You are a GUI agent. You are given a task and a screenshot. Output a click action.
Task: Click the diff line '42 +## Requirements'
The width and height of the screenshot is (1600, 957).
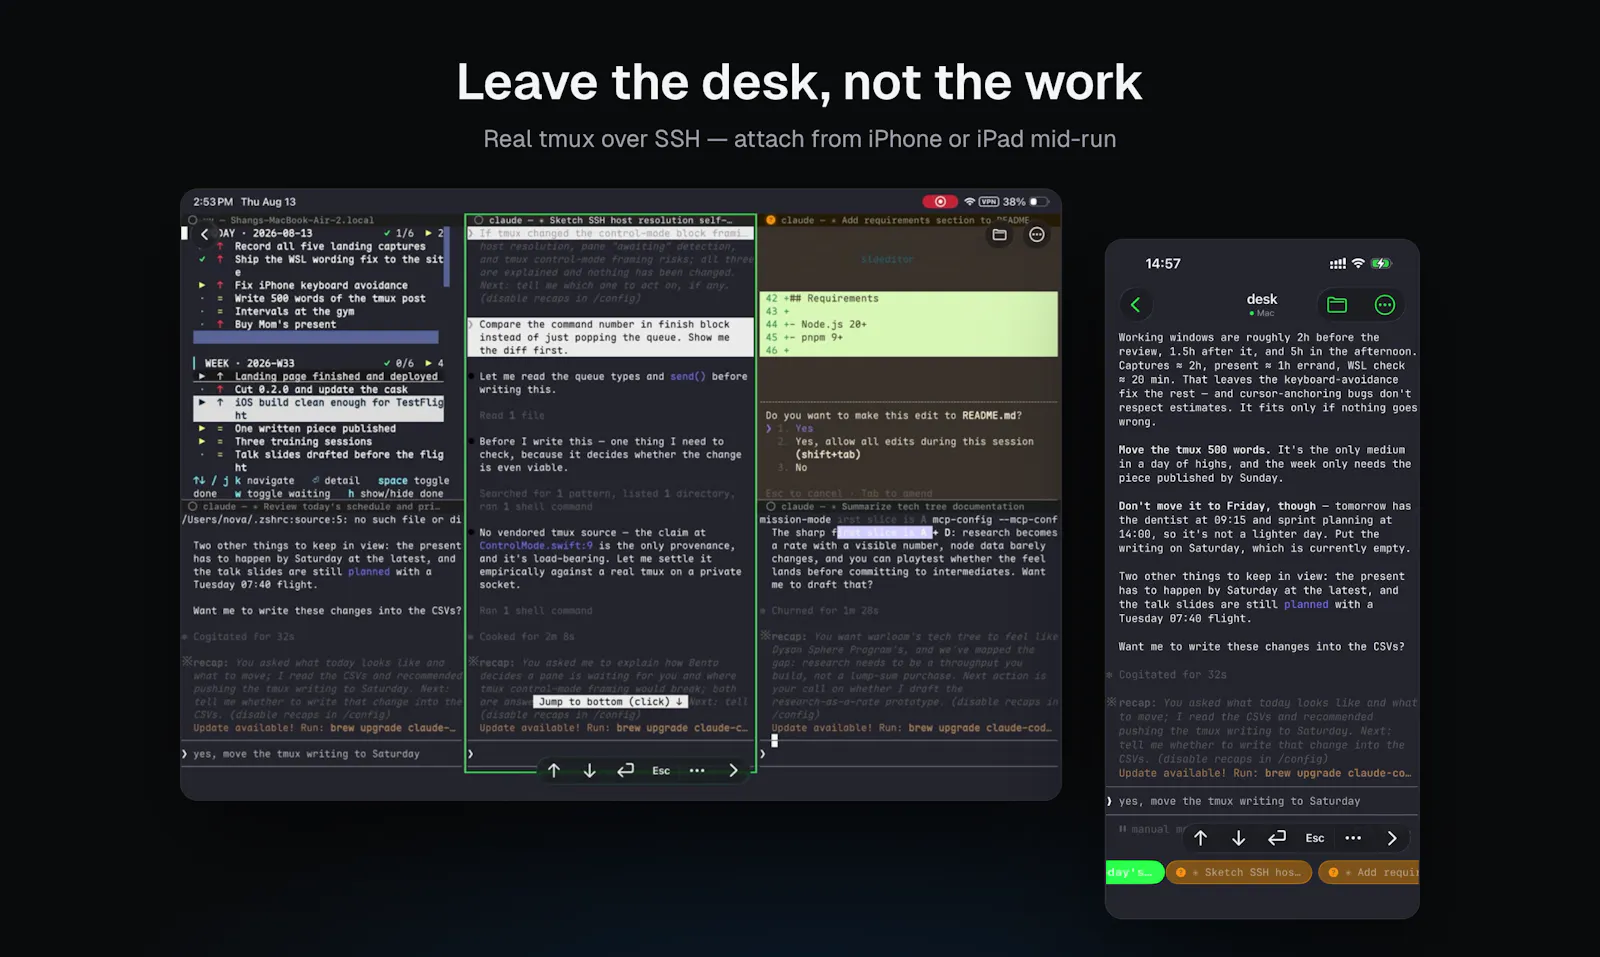909,298
